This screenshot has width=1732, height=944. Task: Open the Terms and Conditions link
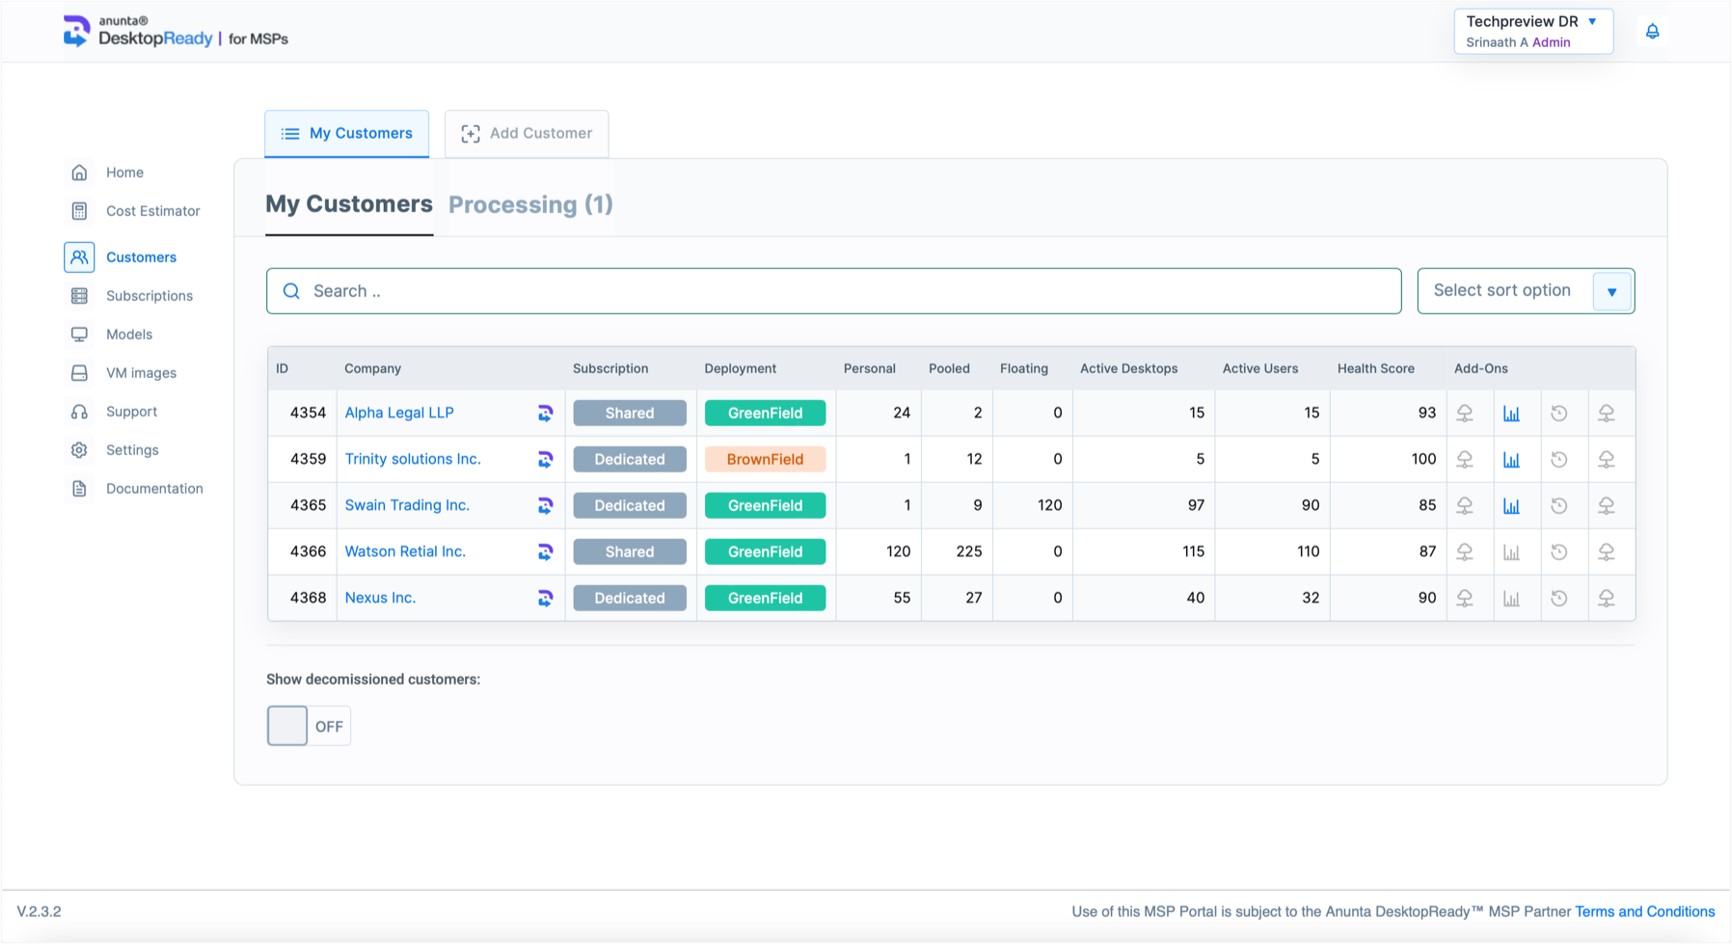click(x=1645, y=911)
